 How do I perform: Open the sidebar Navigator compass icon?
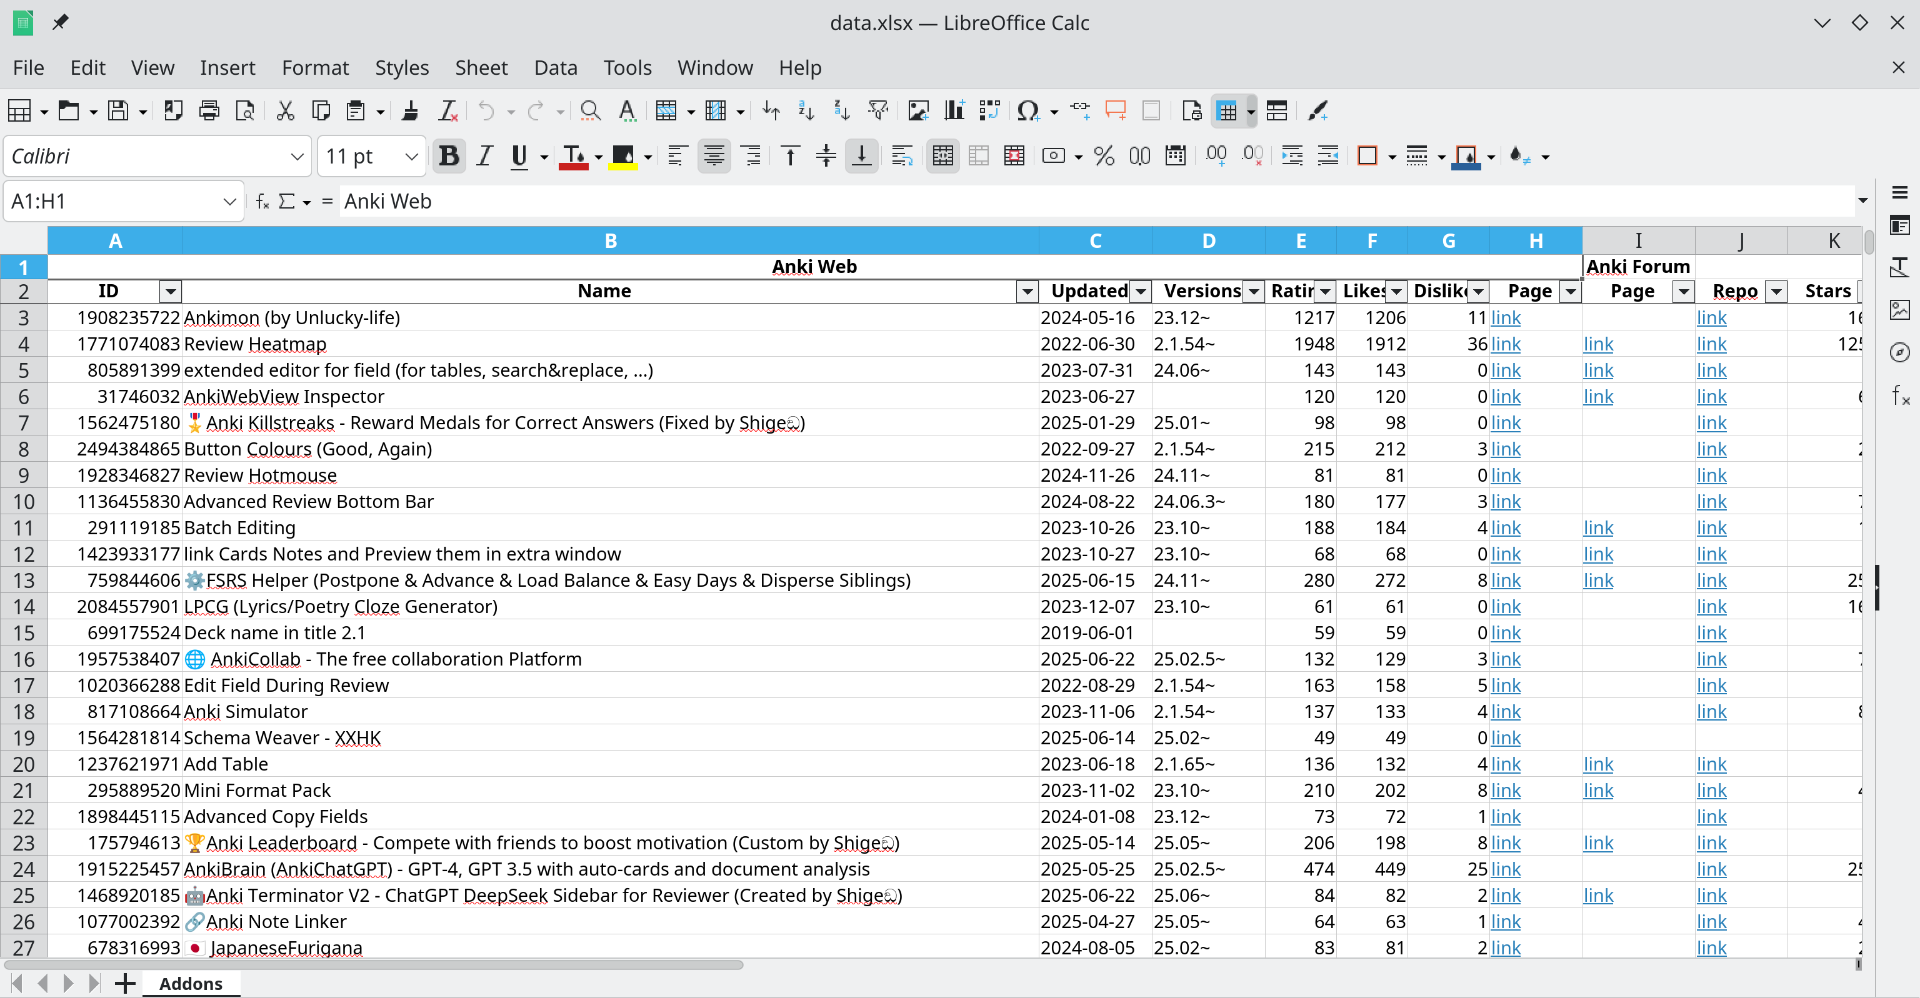1900,352
